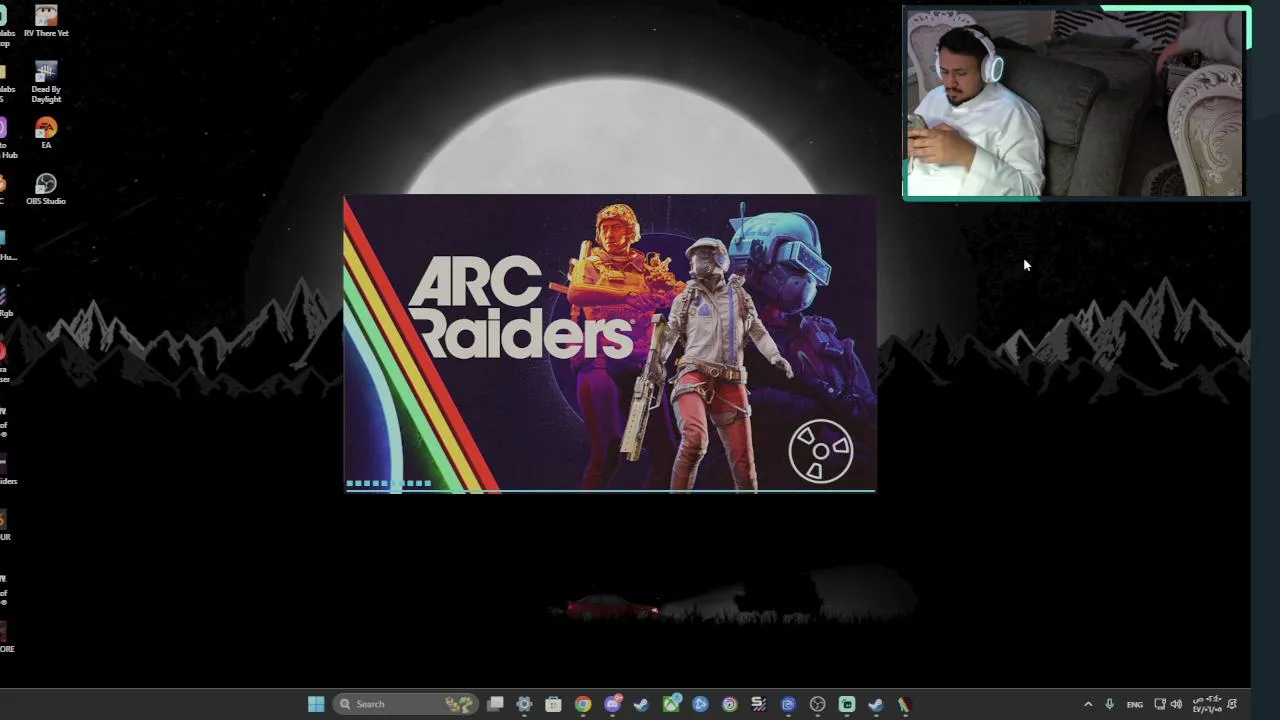Open the Windows Start menu
The image size is (1280, 720).
tap(316, 704)
